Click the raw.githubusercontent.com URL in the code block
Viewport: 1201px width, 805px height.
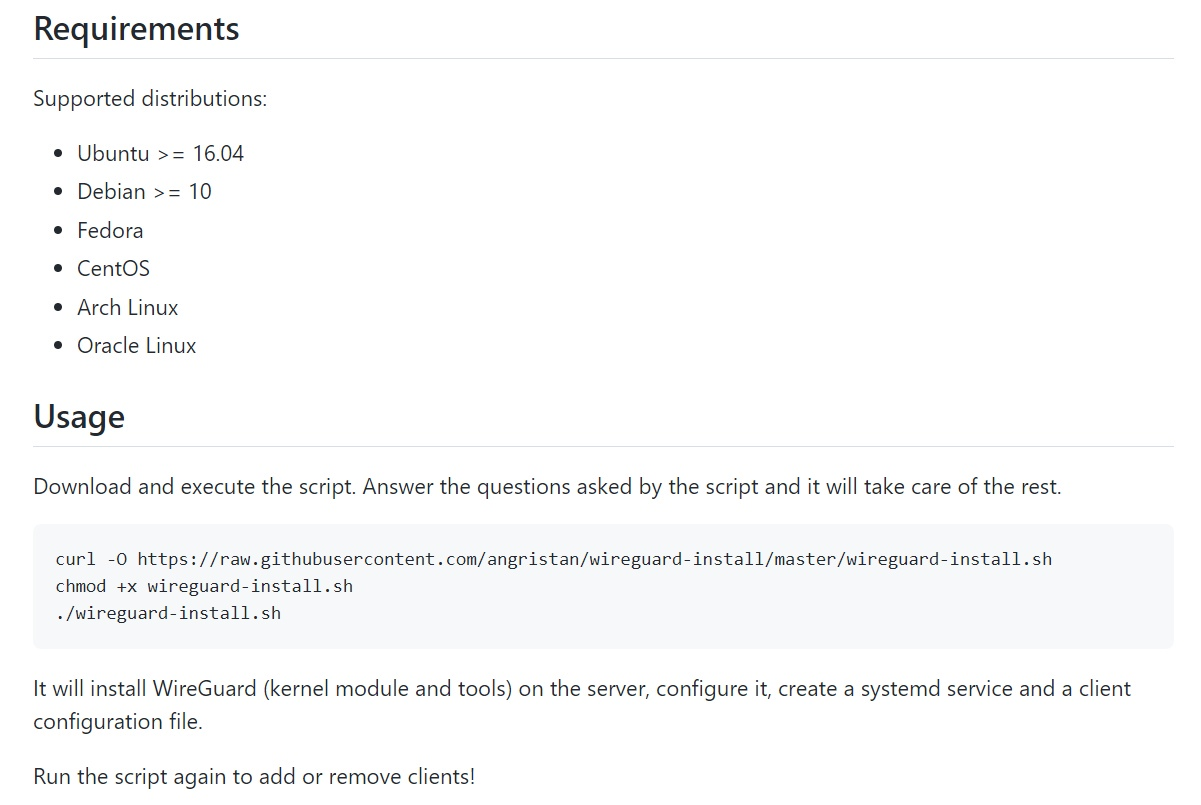[594, 559]
